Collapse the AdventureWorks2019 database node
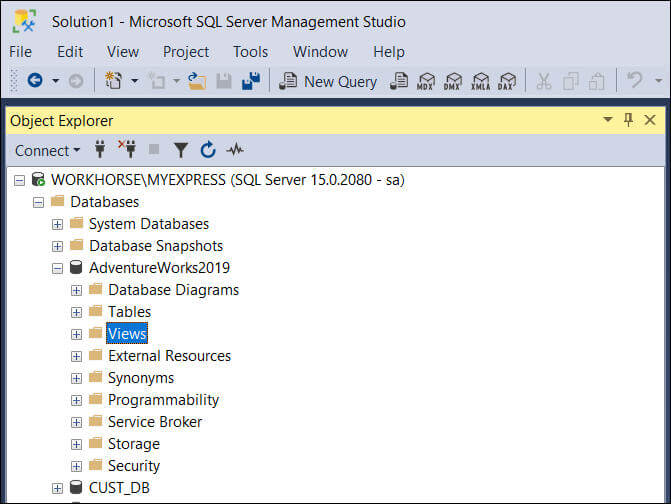This screenshot has height=504, width=671. (x=57, y=268)
